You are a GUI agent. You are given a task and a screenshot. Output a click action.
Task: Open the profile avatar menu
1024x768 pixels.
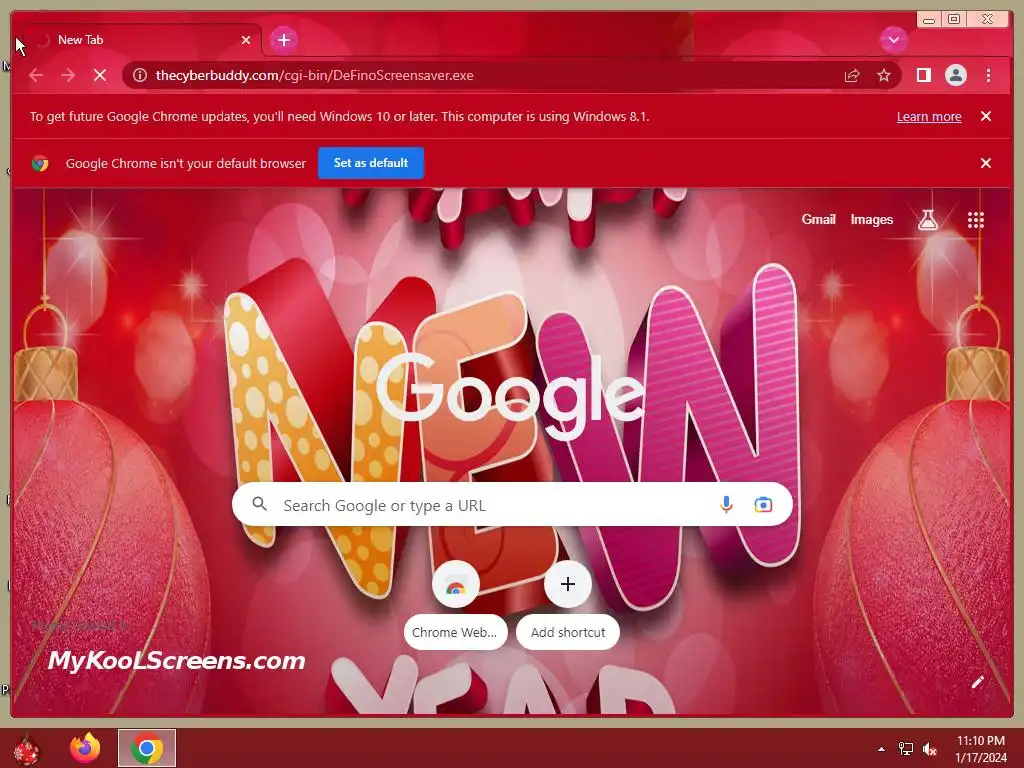(x=955, y=75)
